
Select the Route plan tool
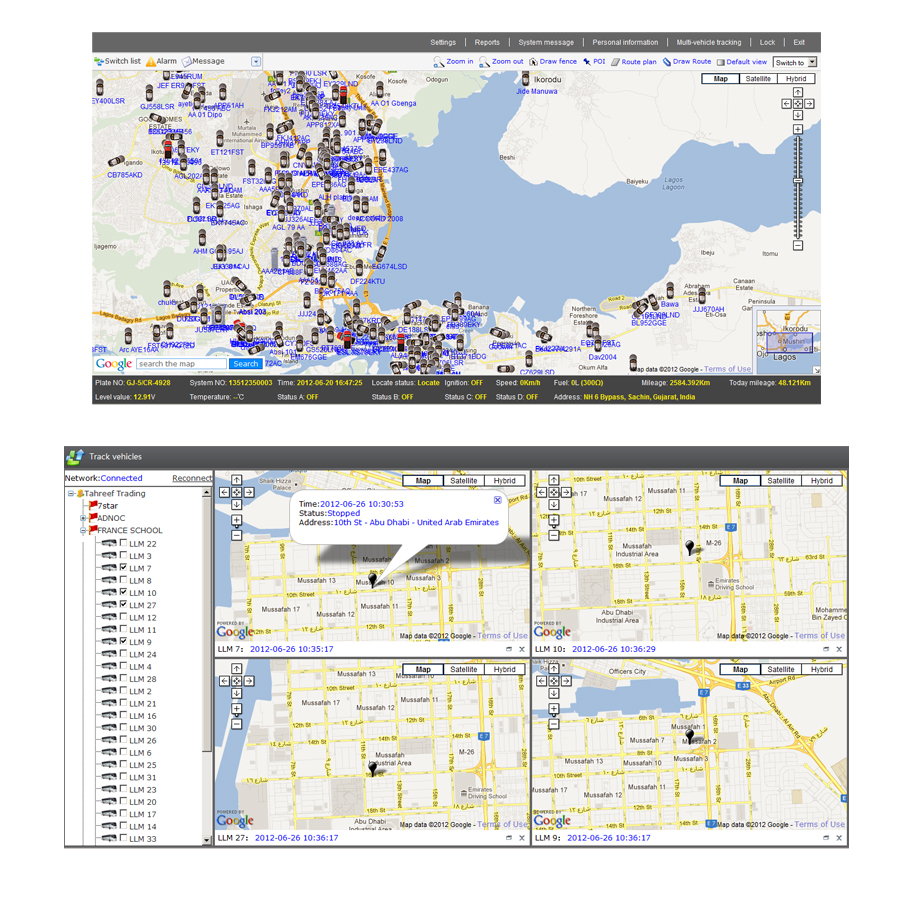click(634, 61)
